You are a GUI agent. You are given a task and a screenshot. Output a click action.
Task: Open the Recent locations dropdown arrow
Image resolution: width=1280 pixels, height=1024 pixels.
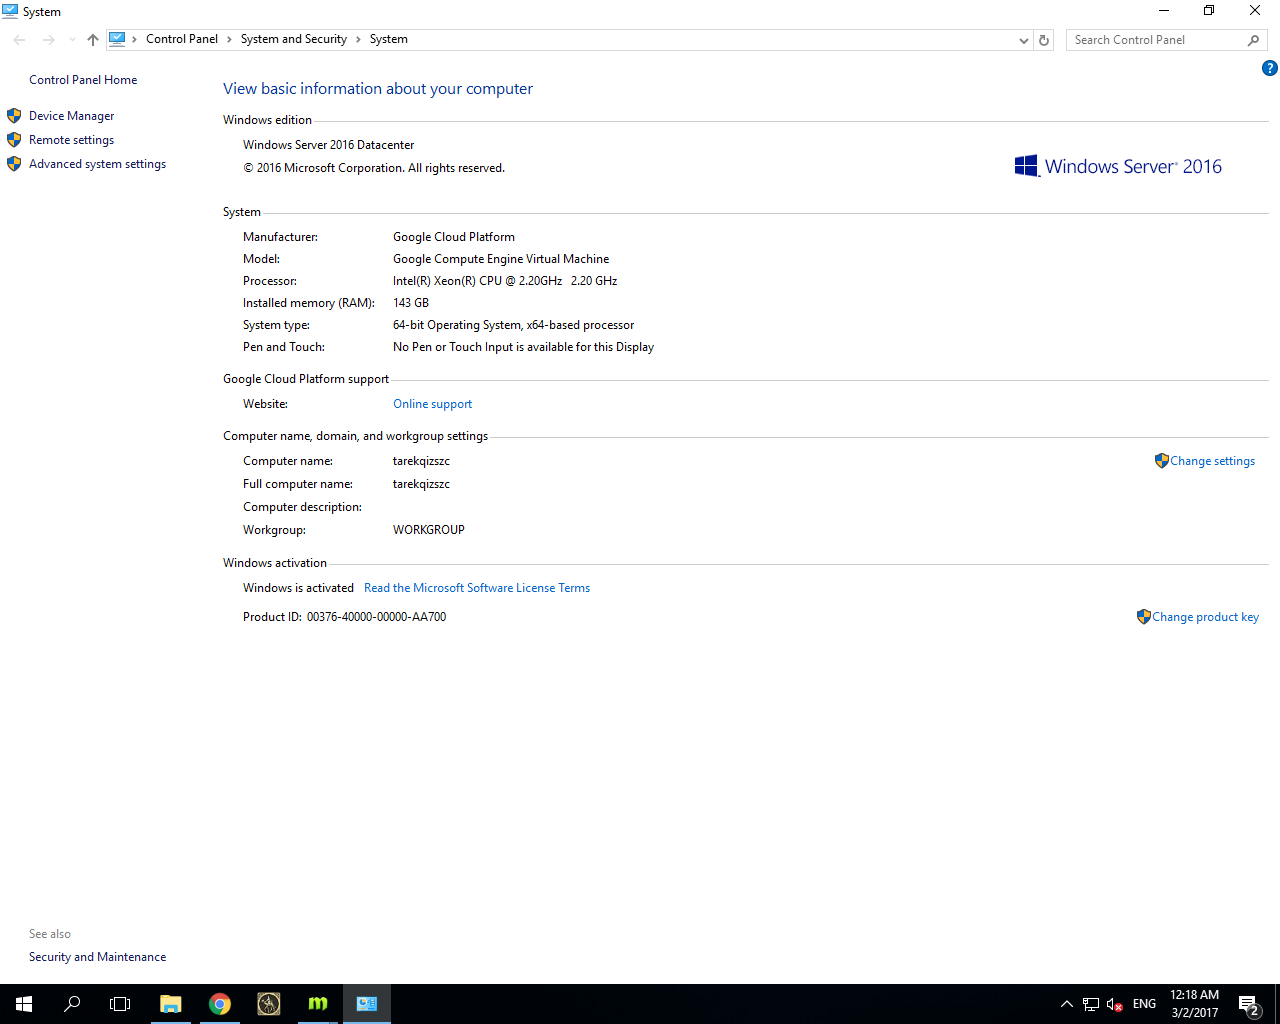tap(72, 40)
